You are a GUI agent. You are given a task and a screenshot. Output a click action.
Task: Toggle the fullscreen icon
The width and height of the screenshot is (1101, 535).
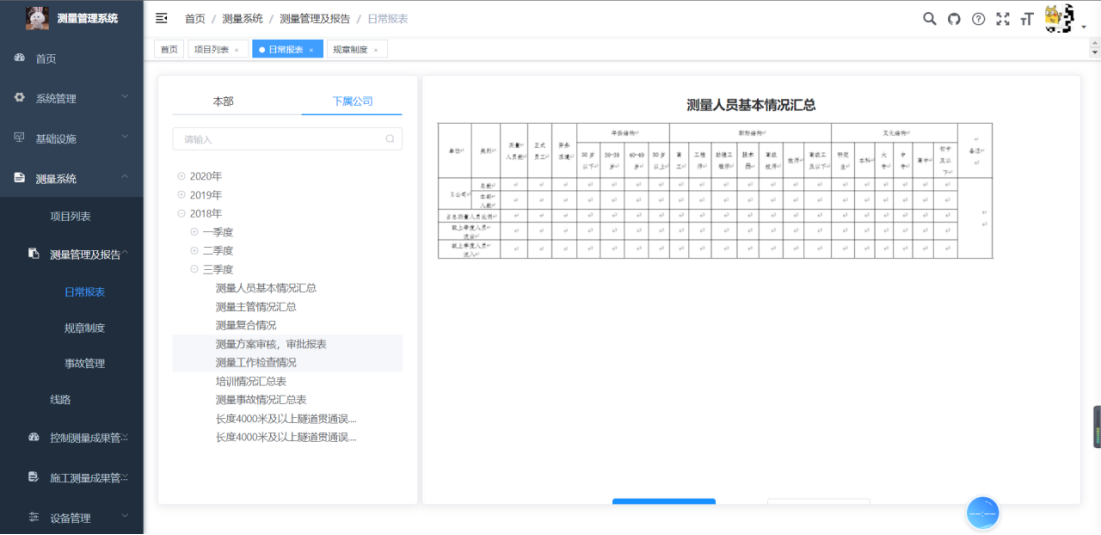point(1003,19)
